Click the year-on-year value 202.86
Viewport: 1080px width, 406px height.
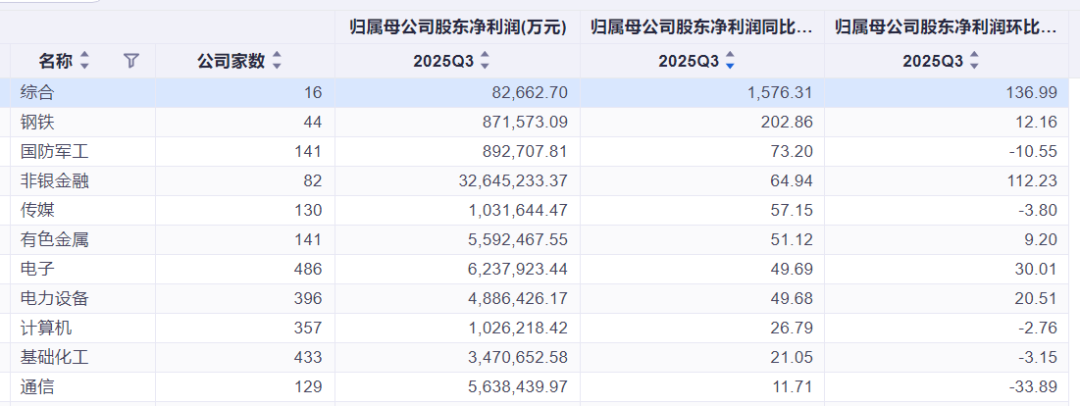[x=789, y=122]
